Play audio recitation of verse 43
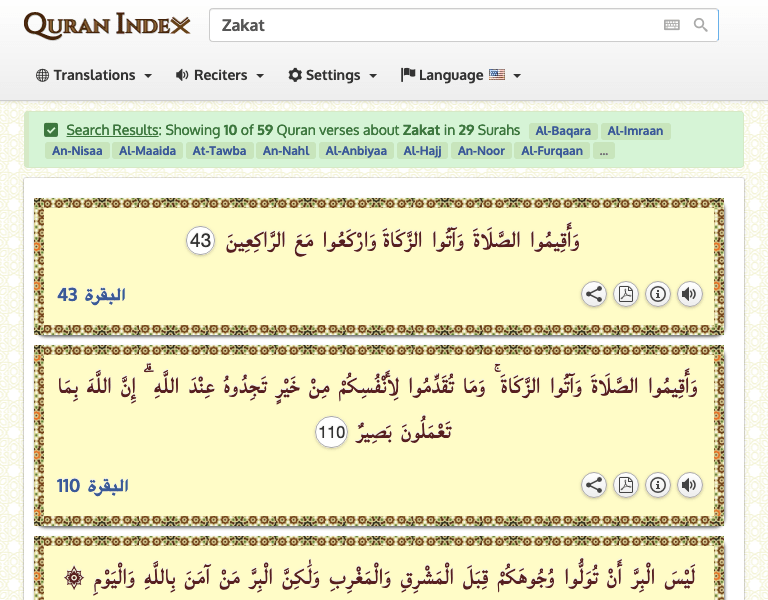 pyautogui.click(x=689, y=294)
